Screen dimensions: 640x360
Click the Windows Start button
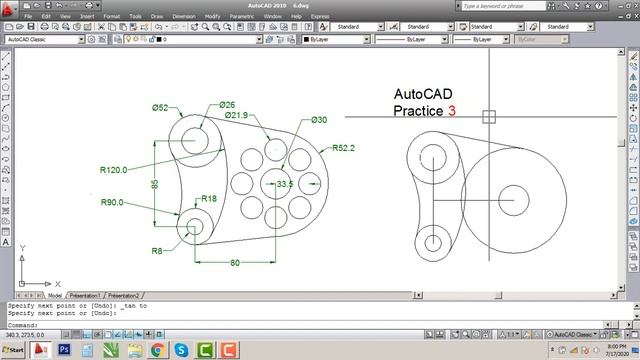[13, 350]
